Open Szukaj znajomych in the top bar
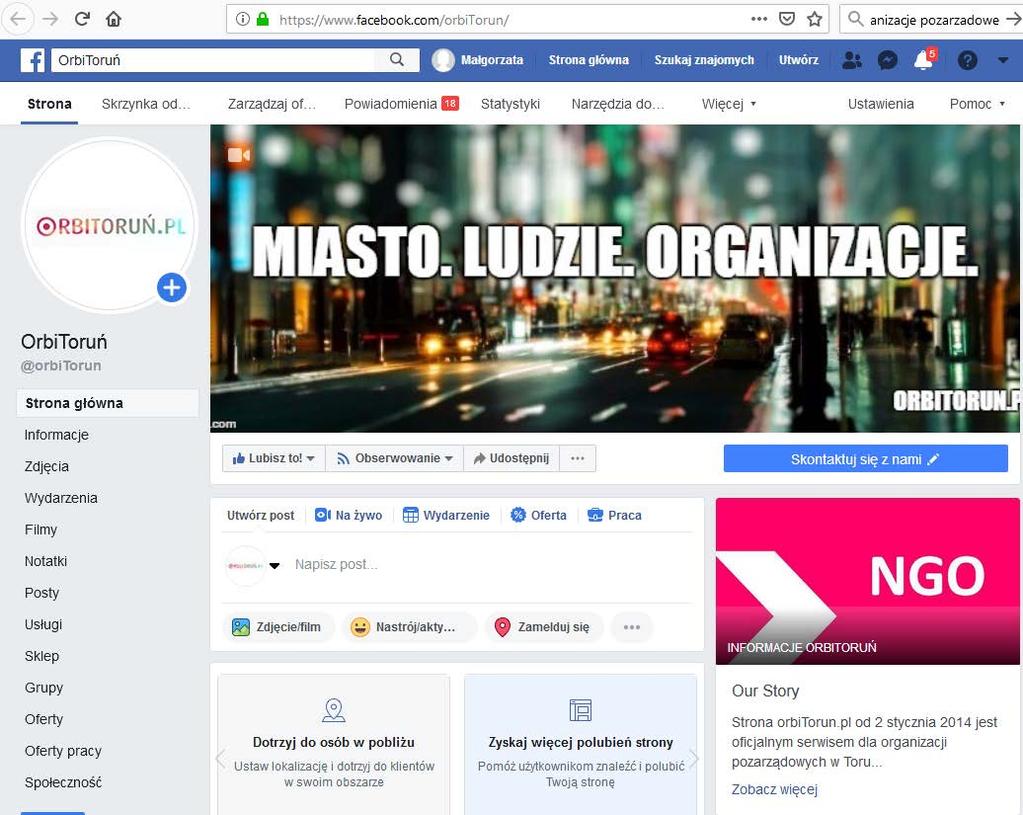Screen dimensions: 1023x815 click(x=704, y=60)
